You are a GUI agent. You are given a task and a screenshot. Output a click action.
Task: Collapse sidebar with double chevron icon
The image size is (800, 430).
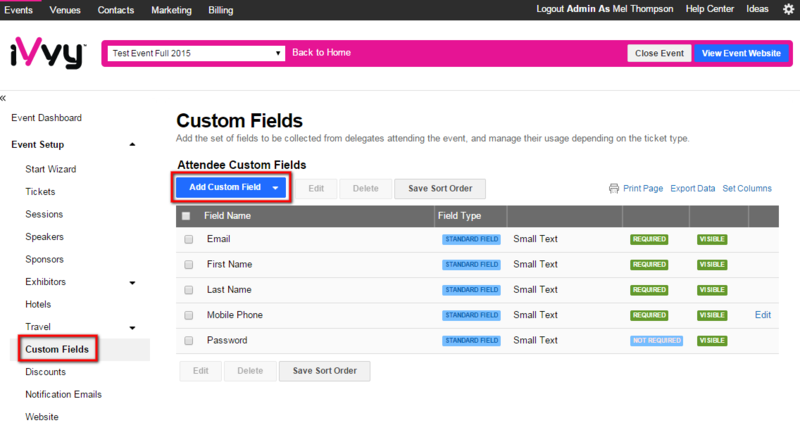tap(3, 98)
